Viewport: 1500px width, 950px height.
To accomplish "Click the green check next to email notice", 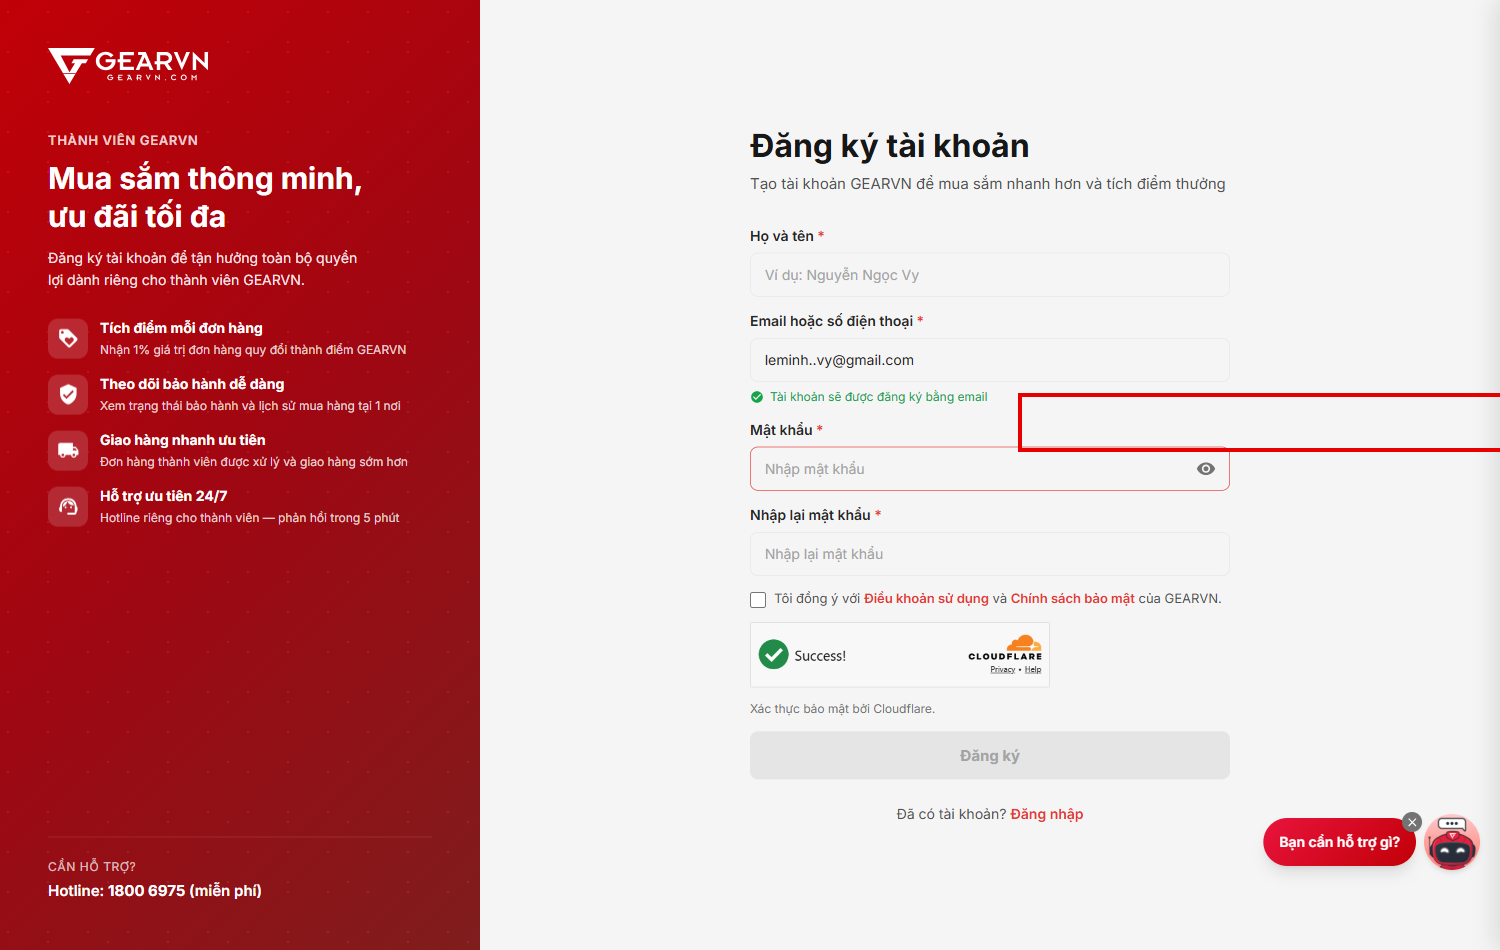I will tap(757, 397).
